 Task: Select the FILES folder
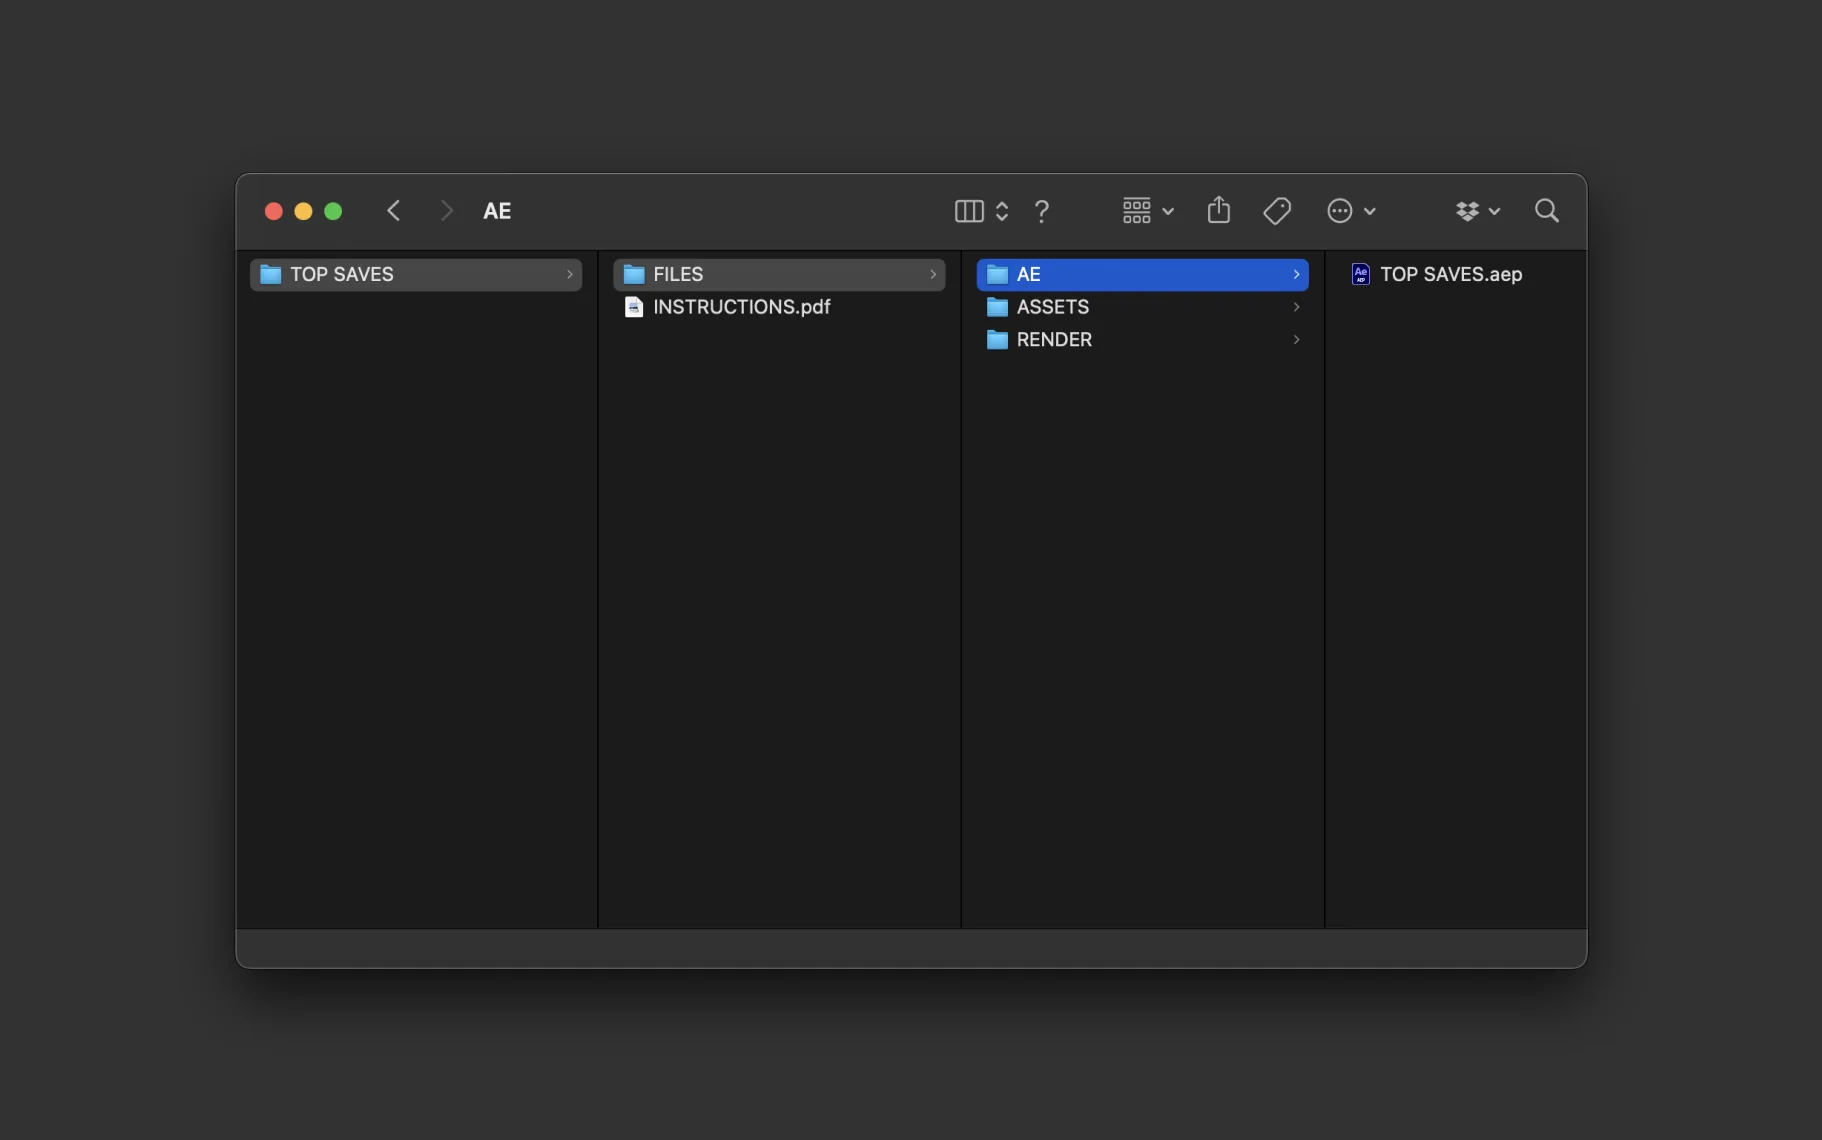click(x=678, y=274)
